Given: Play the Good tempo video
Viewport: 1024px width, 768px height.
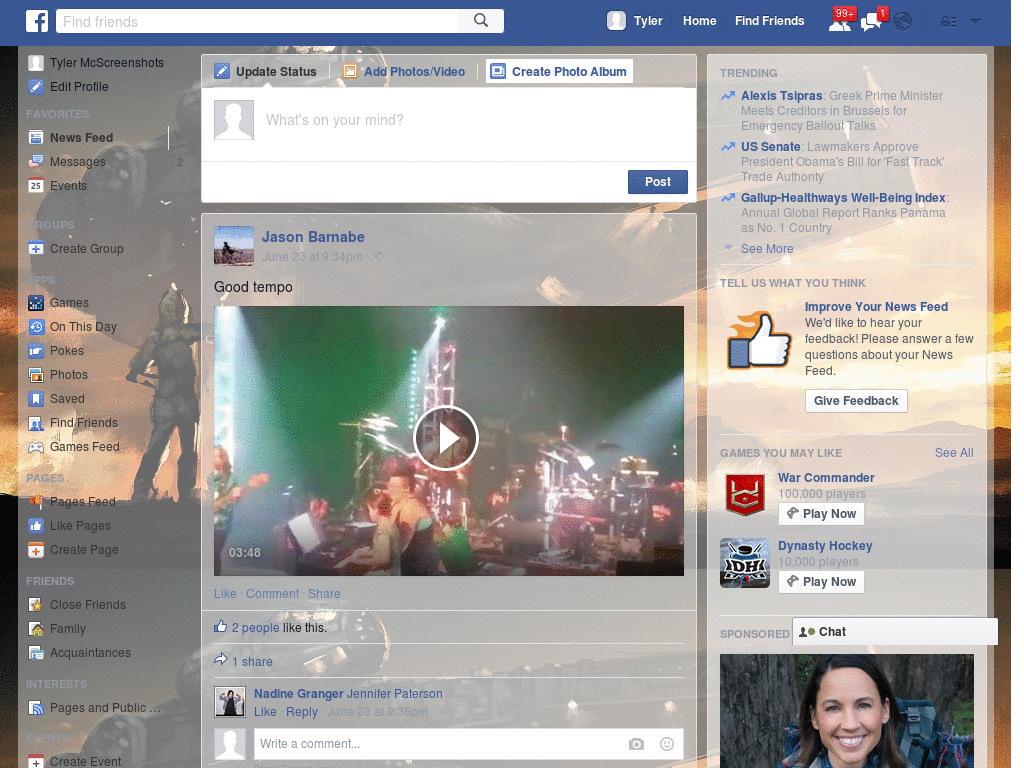Looking at the screenshot, I should coord(446,438).
